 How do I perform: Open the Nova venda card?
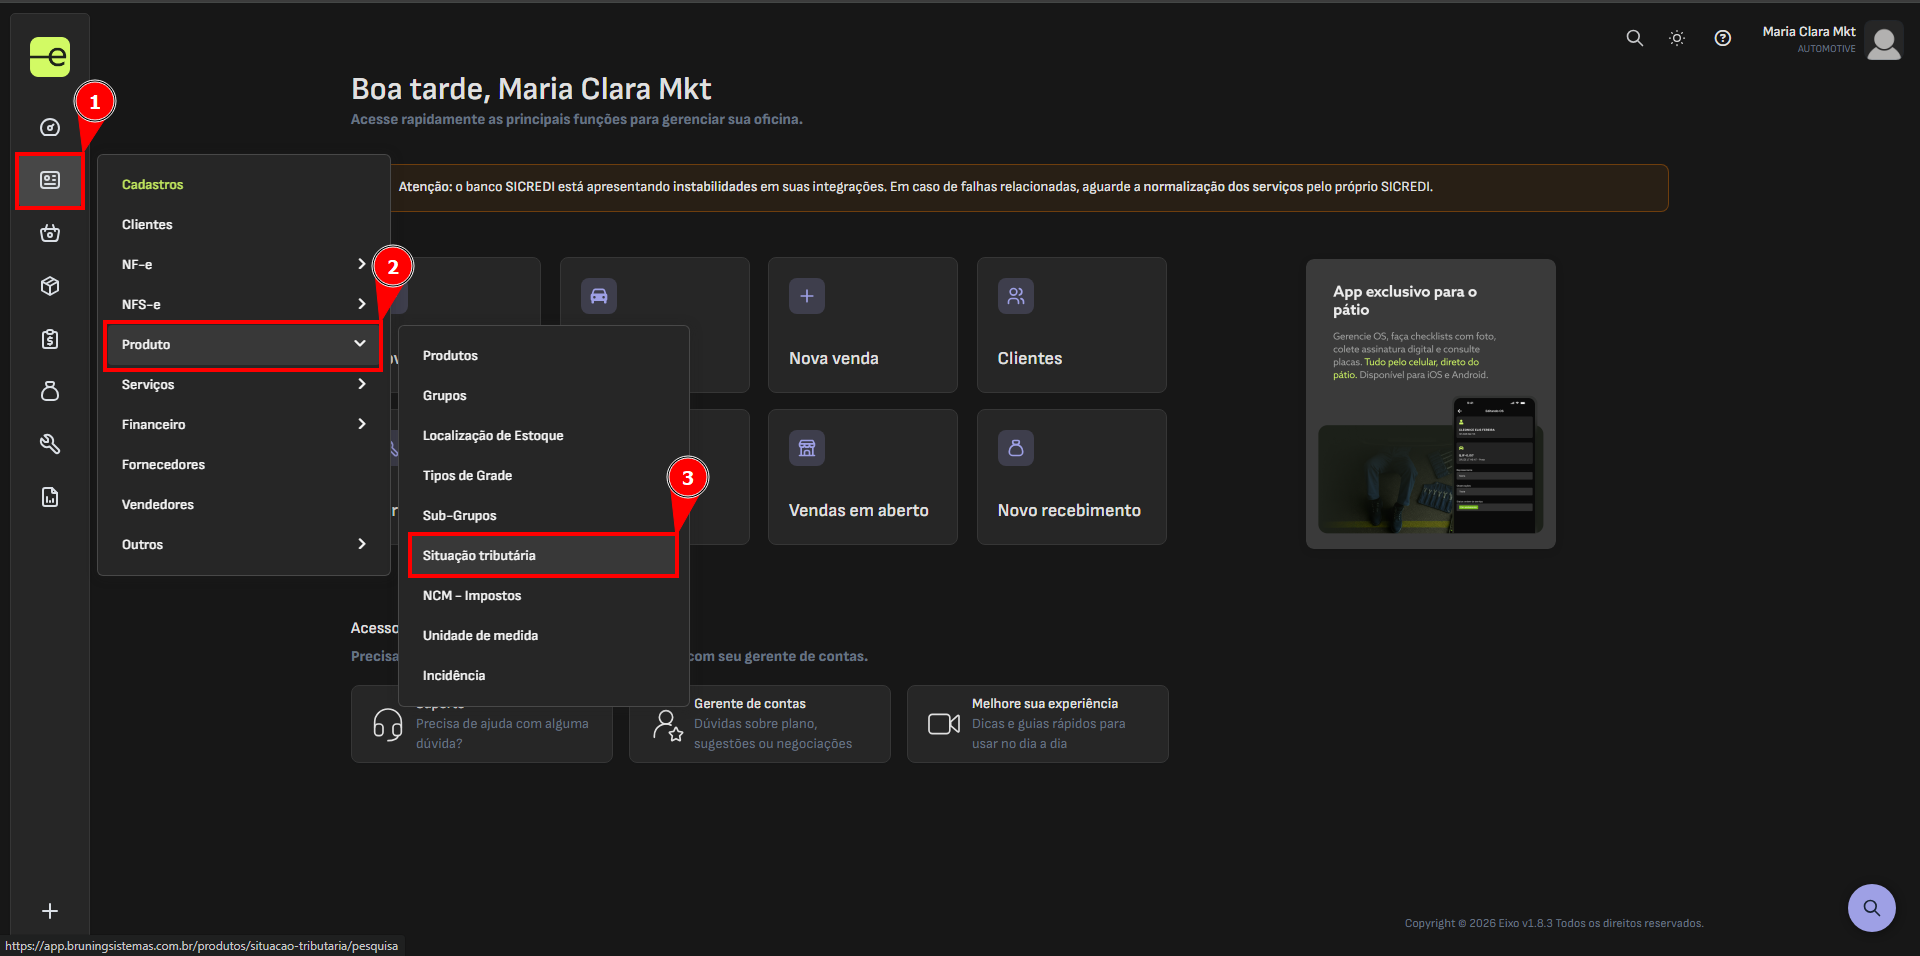pyautogui.click(x=863, y=325)
